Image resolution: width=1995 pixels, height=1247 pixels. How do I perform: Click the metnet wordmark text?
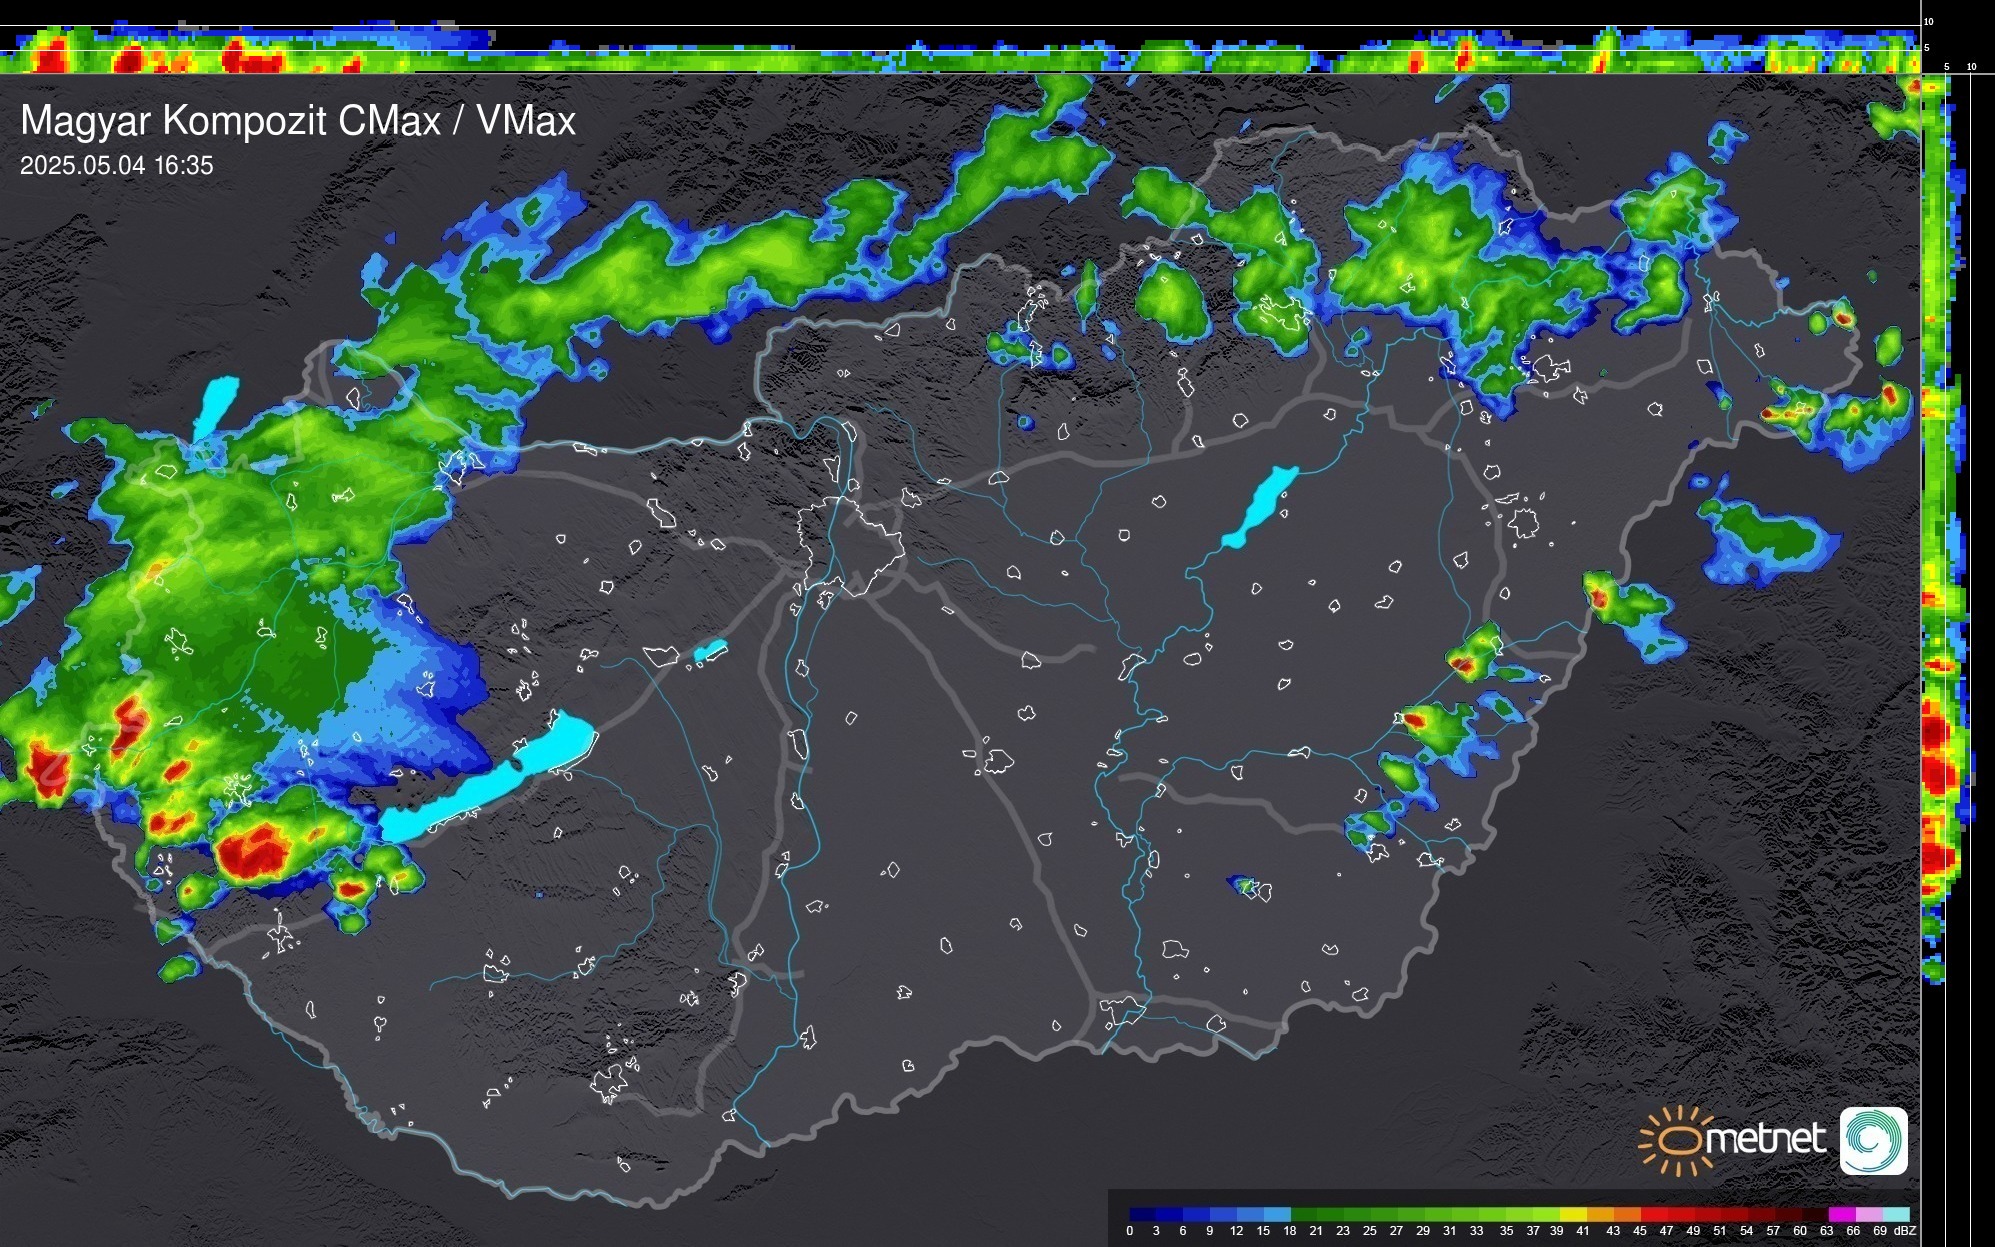[x=1765, y=1140]
